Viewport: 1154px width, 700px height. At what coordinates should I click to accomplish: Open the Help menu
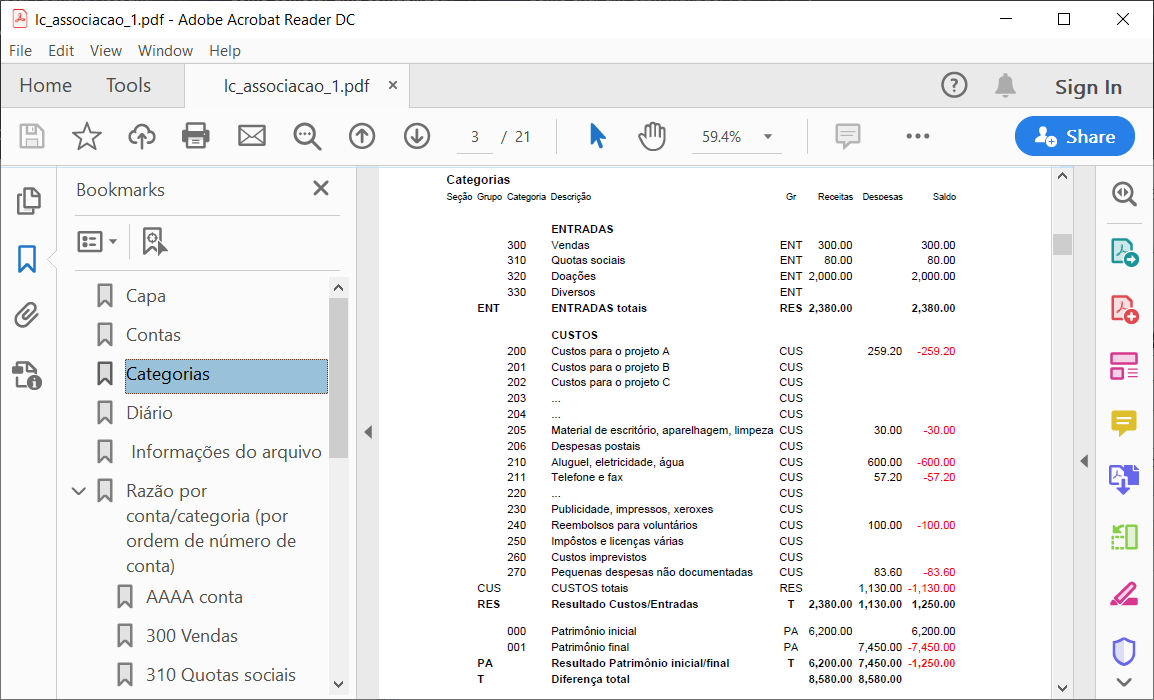coord(224,51)
